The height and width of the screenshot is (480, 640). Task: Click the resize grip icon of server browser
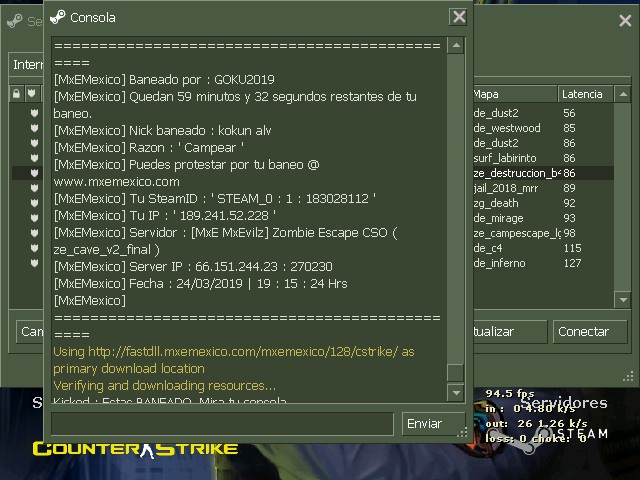pos(628,376)
